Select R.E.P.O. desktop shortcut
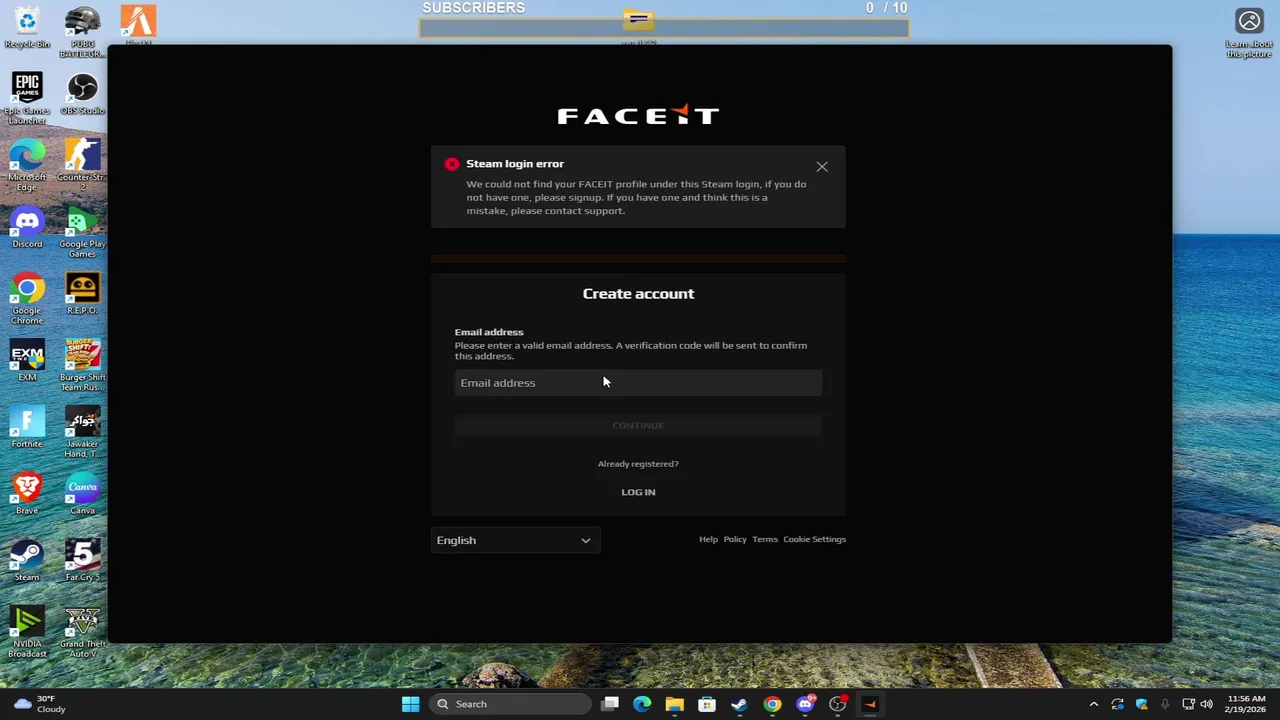The image size is (1280, 720). point(82,294)
